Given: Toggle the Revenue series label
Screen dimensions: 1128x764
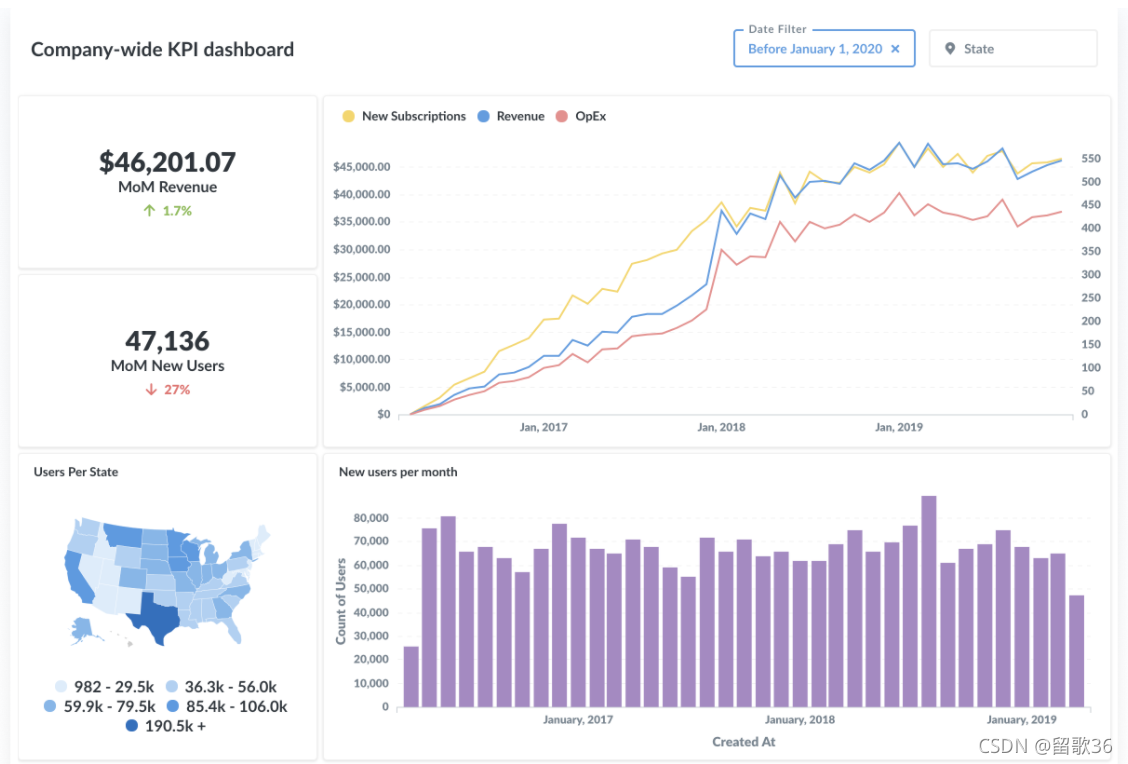Looking at the screenshot, I should point(520,116).
